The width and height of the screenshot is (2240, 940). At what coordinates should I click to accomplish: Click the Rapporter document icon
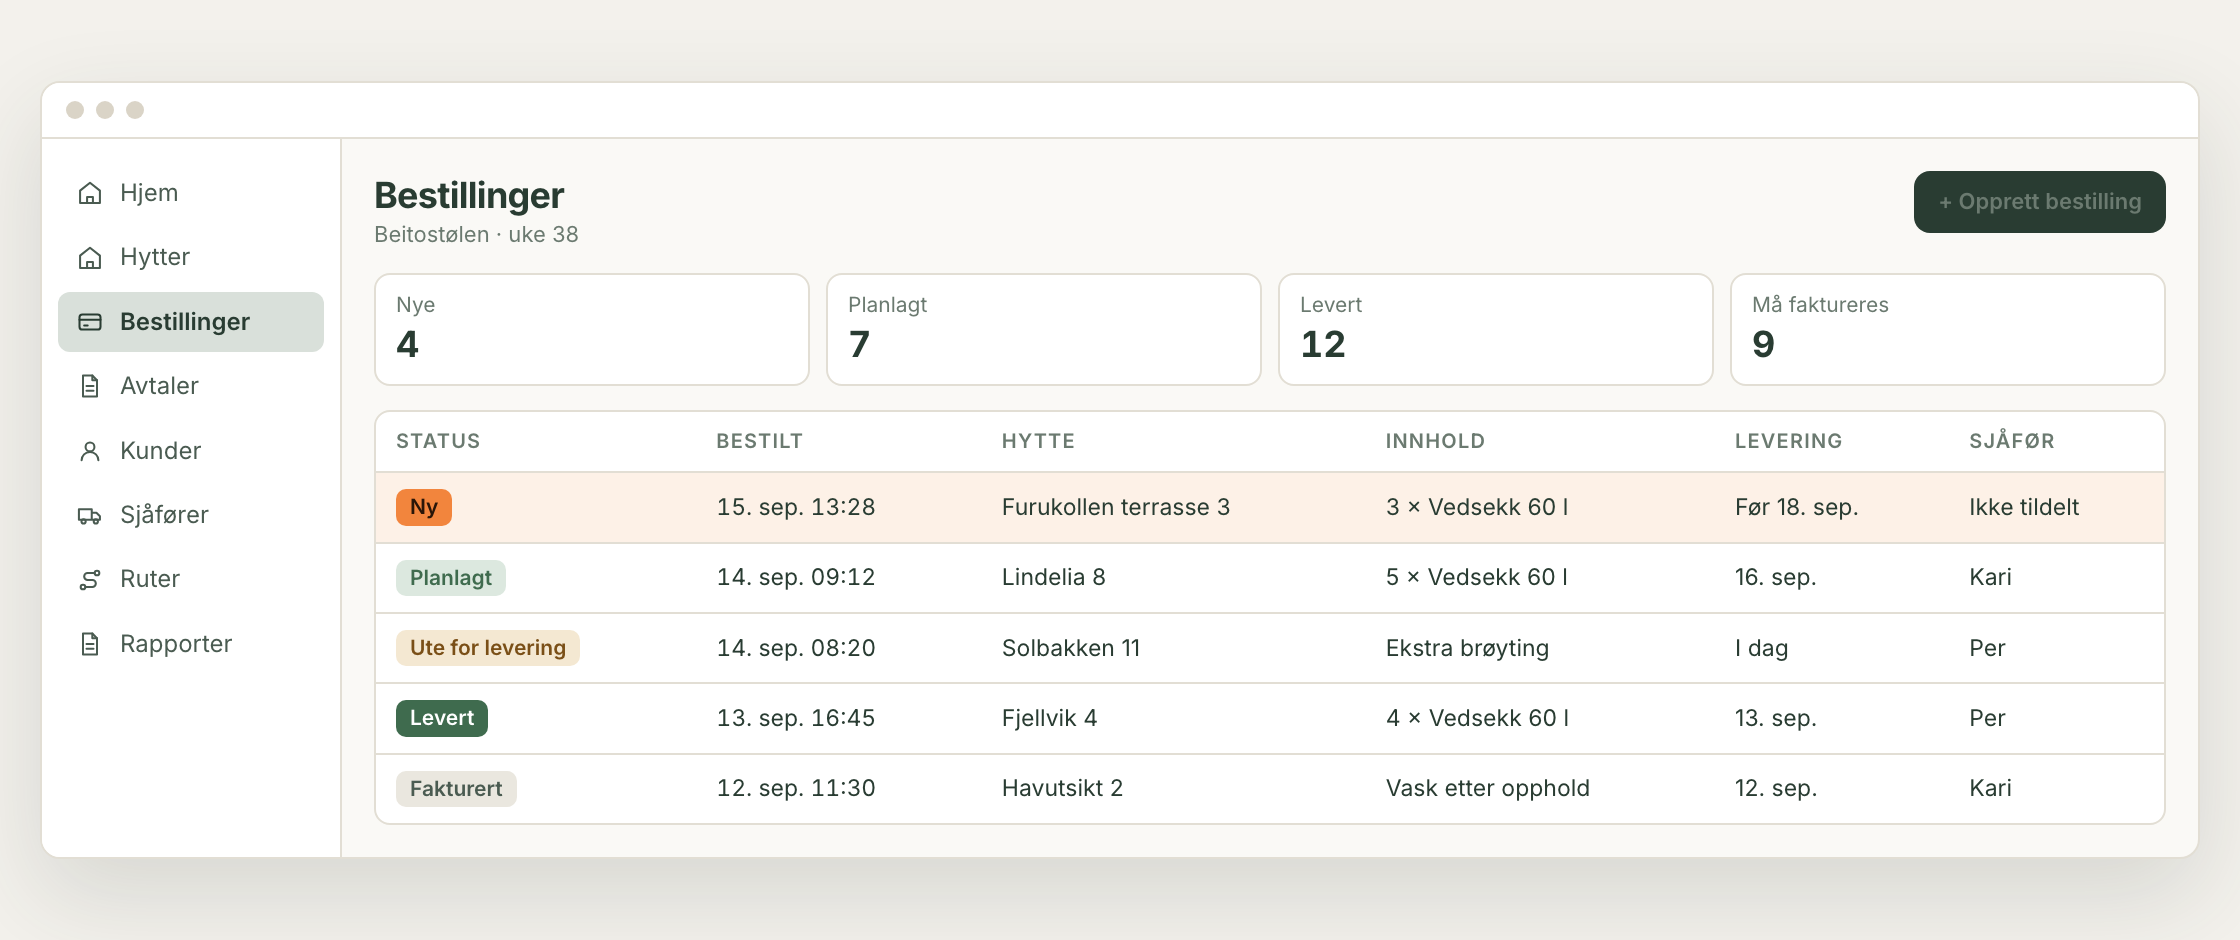point(90,644)
